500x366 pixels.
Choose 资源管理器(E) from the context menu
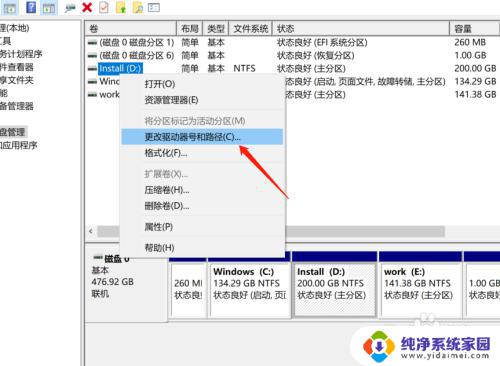202,100
